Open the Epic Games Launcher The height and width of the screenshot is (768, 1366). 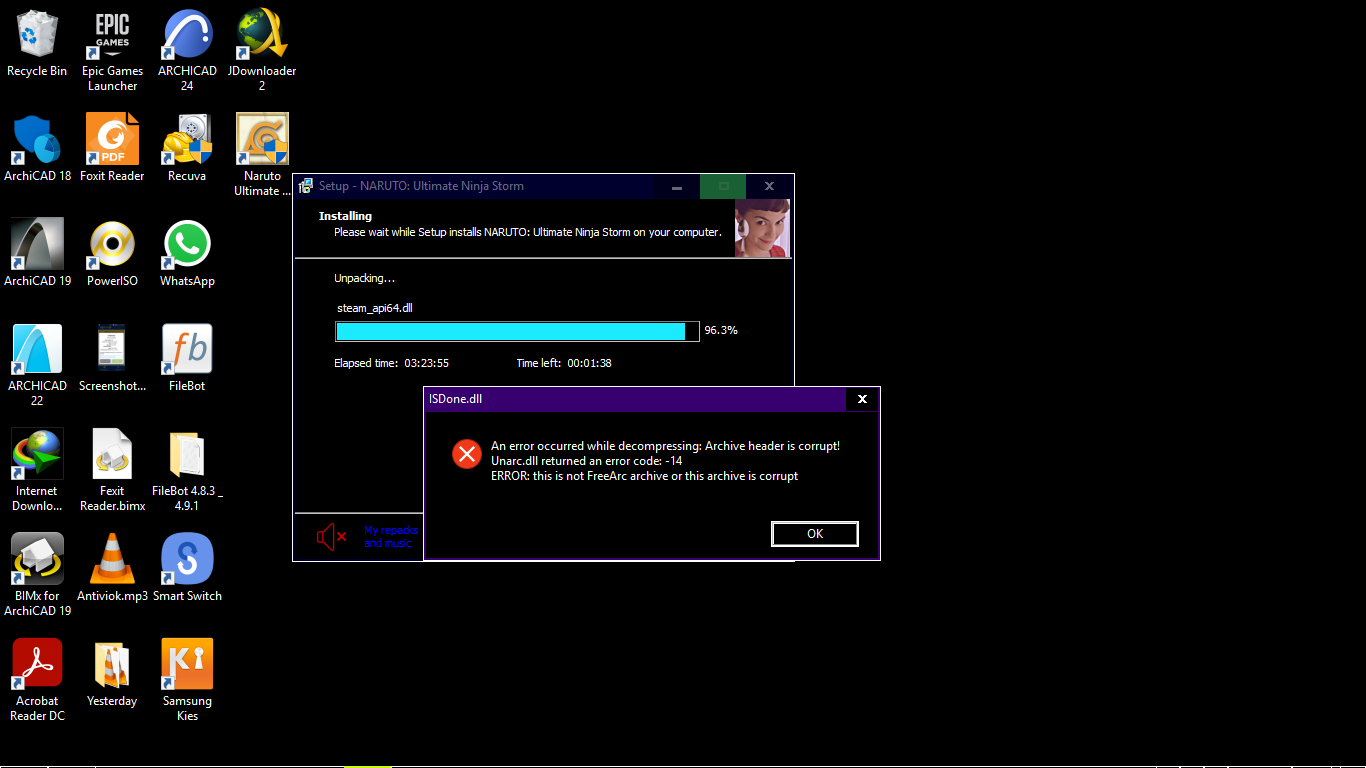[x=112, y=32]
